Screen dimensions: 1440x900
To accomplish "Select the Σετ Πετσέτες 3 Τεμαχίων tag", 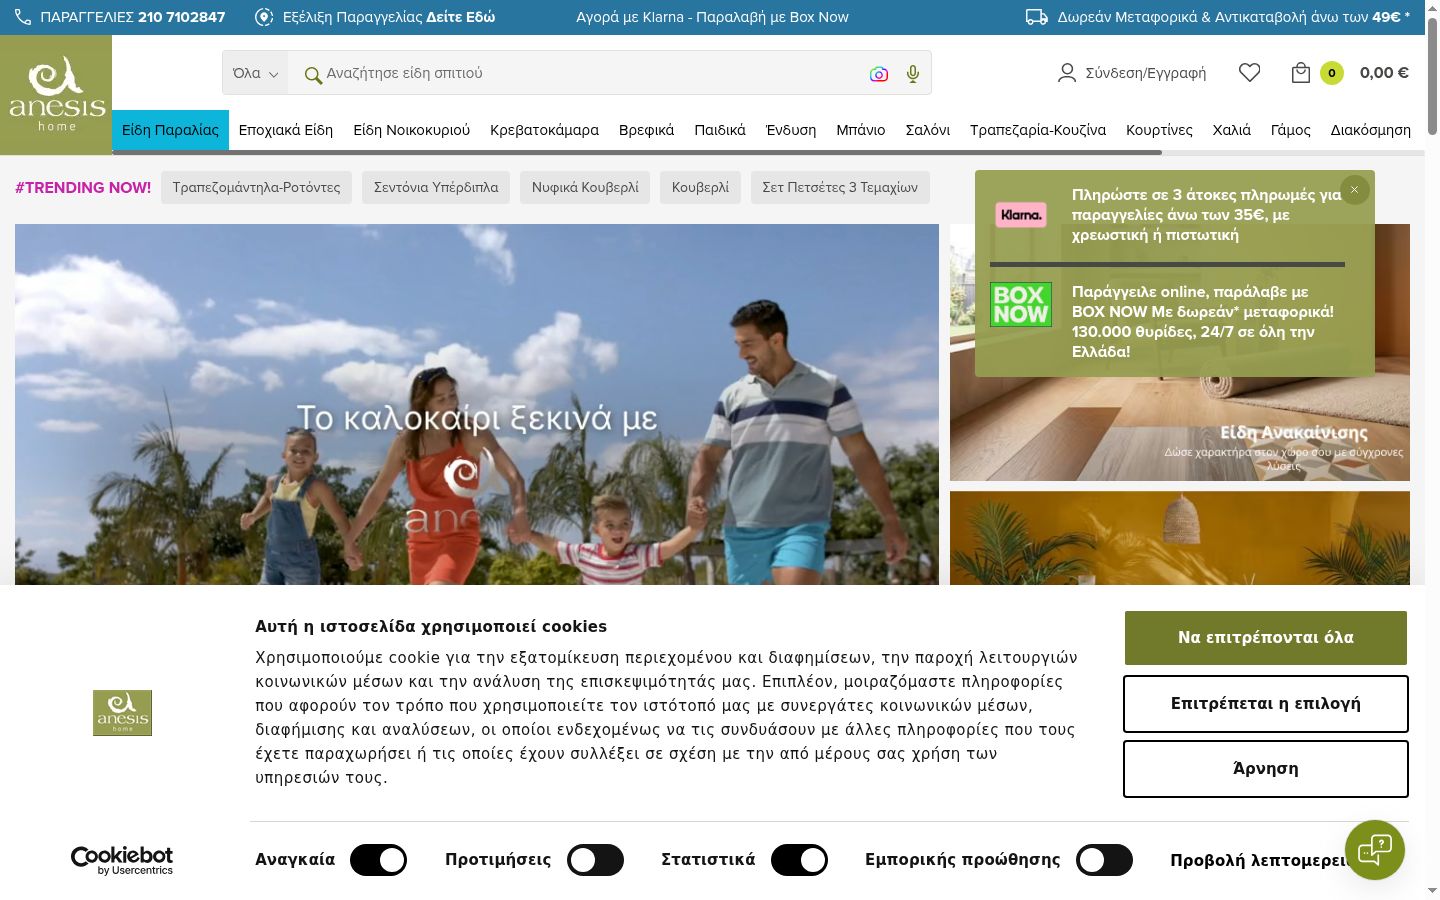I will (840, 187).
